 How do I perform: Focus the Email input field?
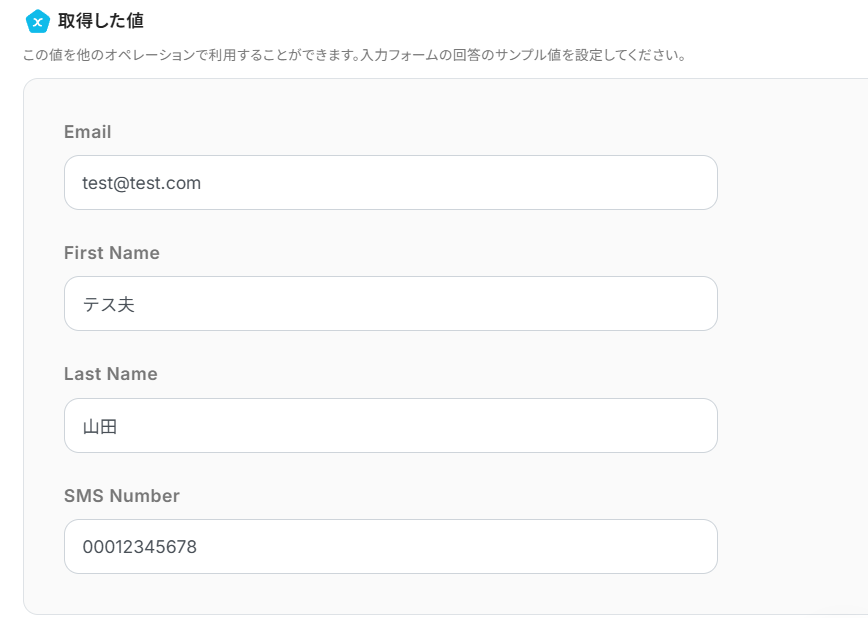coord(390,183)
